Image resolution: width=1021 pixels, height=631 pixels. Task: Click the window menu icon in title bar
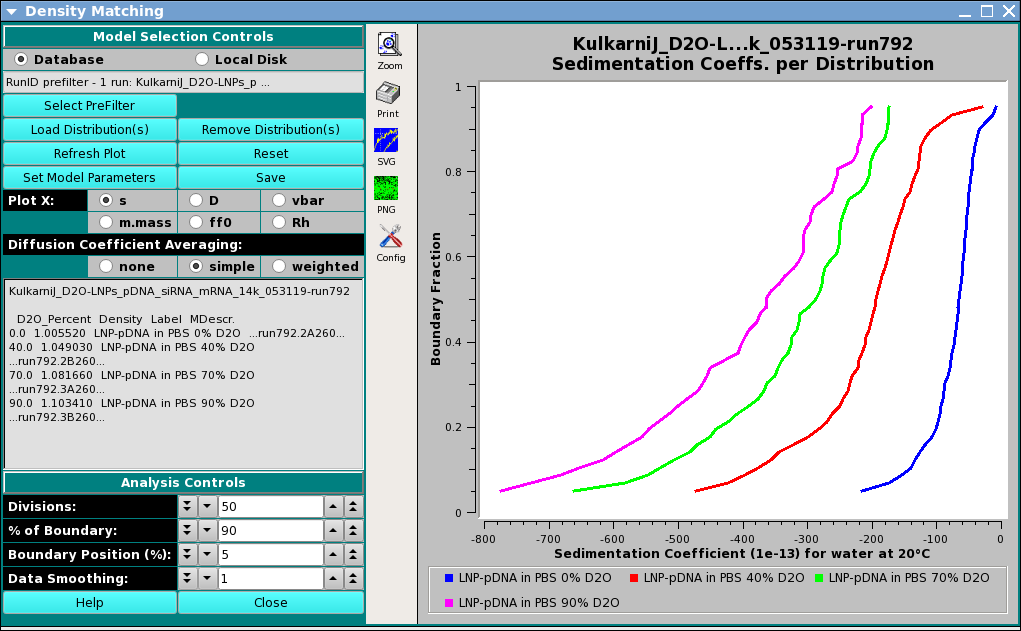pyautogui.click(x=11, y=11)
